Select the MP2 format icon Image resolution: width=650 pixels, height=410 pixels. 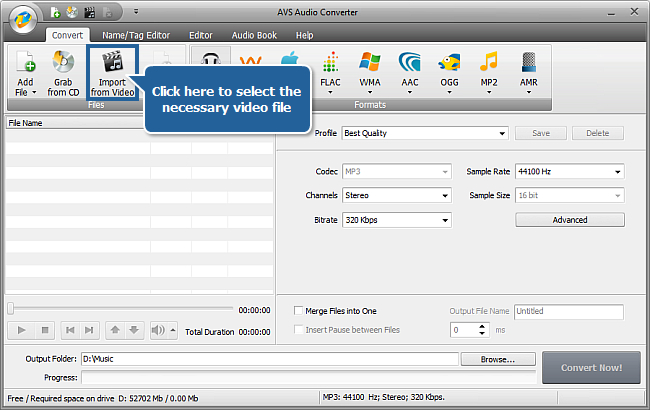(x=489, y=62)
